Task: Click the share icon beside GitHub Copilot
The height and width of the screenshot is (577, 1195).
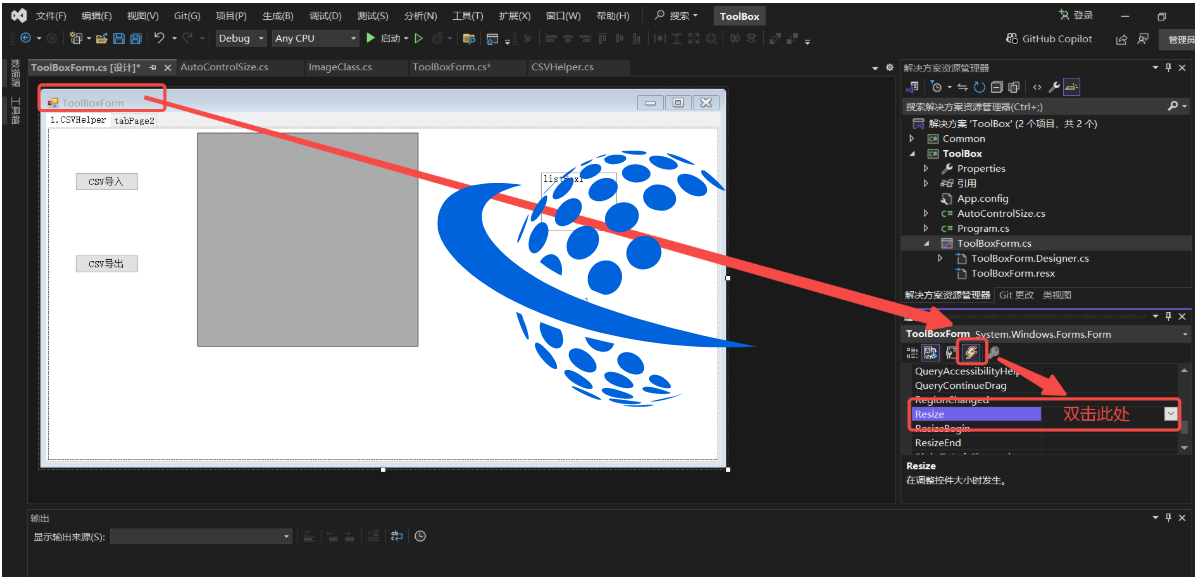Action: tap(1122, 39)
